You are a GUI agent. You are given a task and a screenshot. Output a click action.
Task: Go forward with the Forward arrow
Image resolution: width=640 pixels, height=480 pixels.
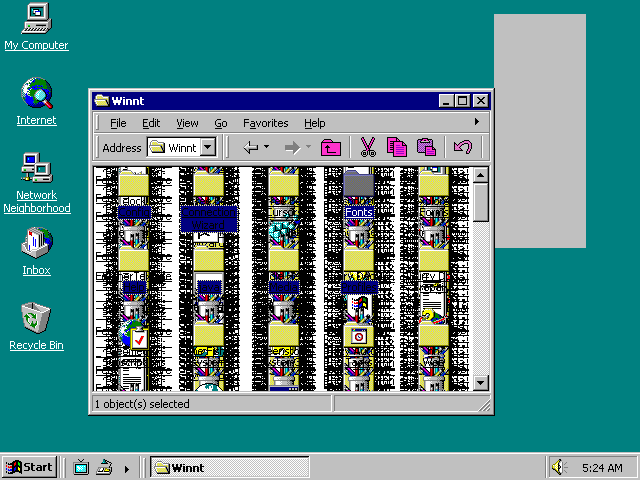[x=292, y=147]
